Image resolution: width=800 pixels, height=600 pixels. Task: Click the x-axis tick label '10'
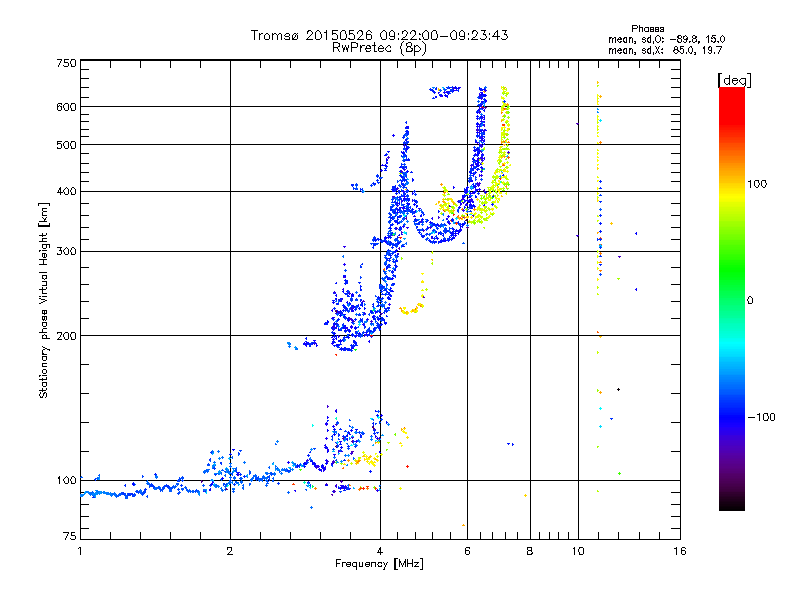[x=578, y=551]
